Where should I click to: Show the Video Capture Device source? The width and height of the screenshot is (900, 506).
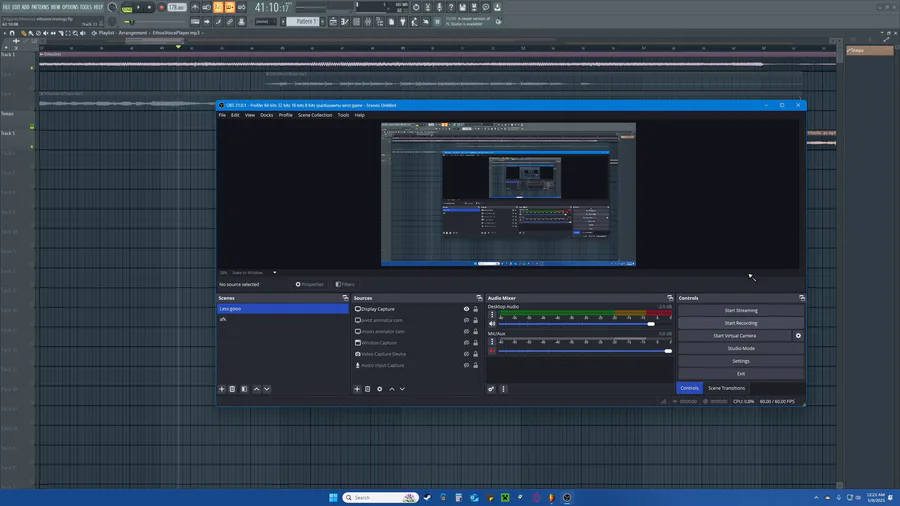click(x=466, y=354)
